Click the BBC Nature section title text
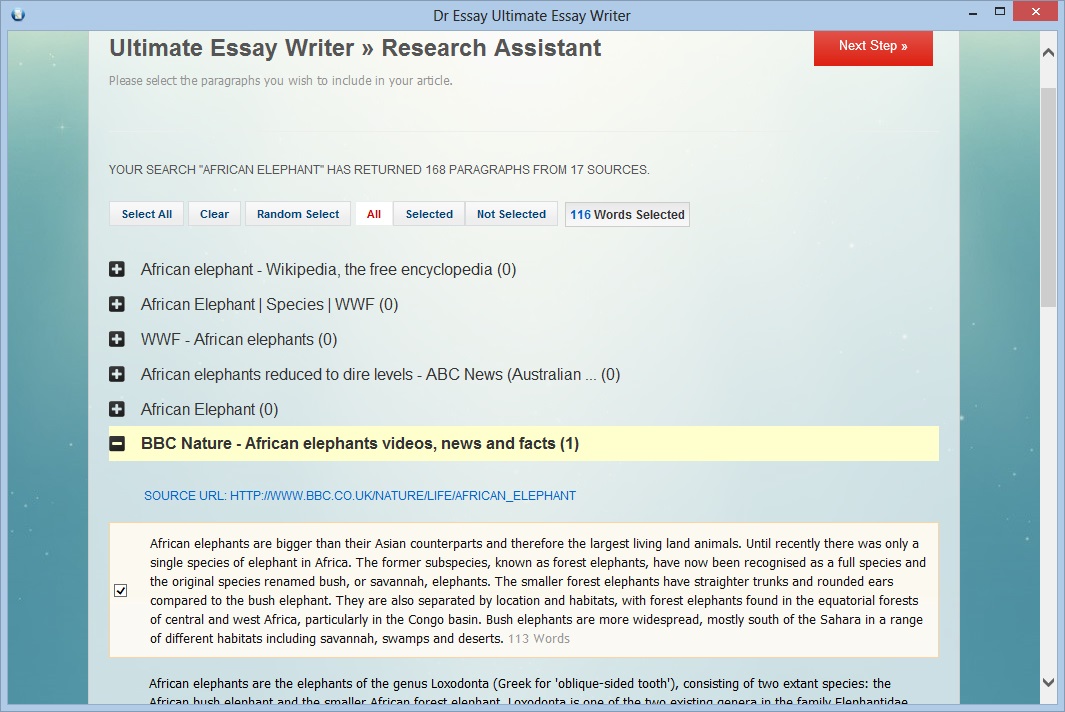This screenshot has height=712, width=1065. coord(360,444)
